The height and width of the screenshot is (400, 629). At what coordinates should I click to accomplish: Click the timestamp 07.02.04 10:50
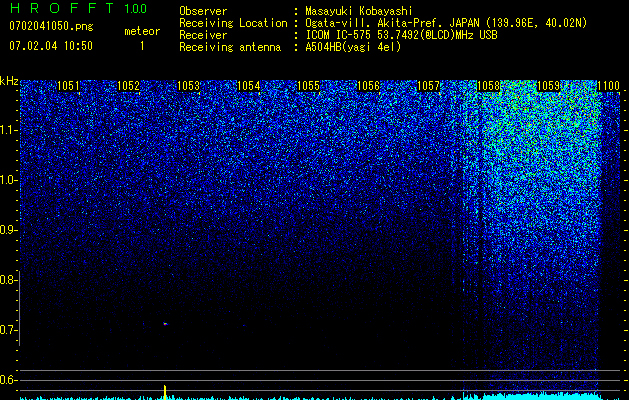[x=51, y=46]
